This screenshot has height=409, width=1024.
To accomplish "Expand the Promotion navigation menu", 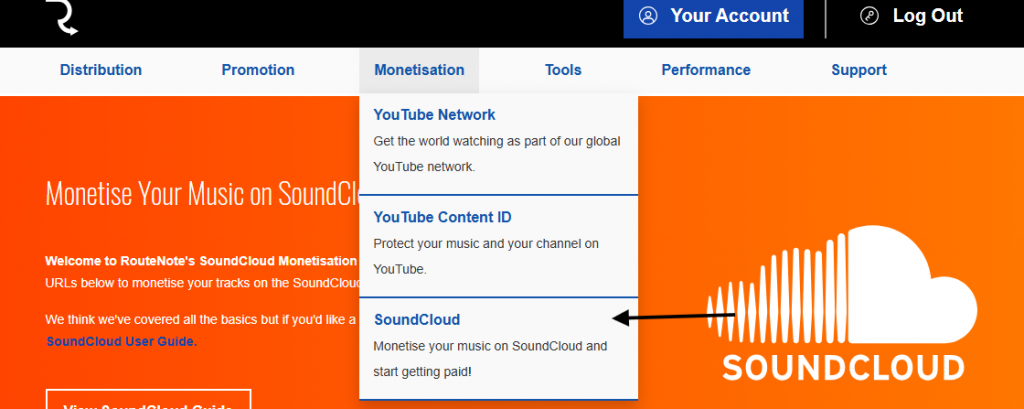I will [x=258, y=70].
